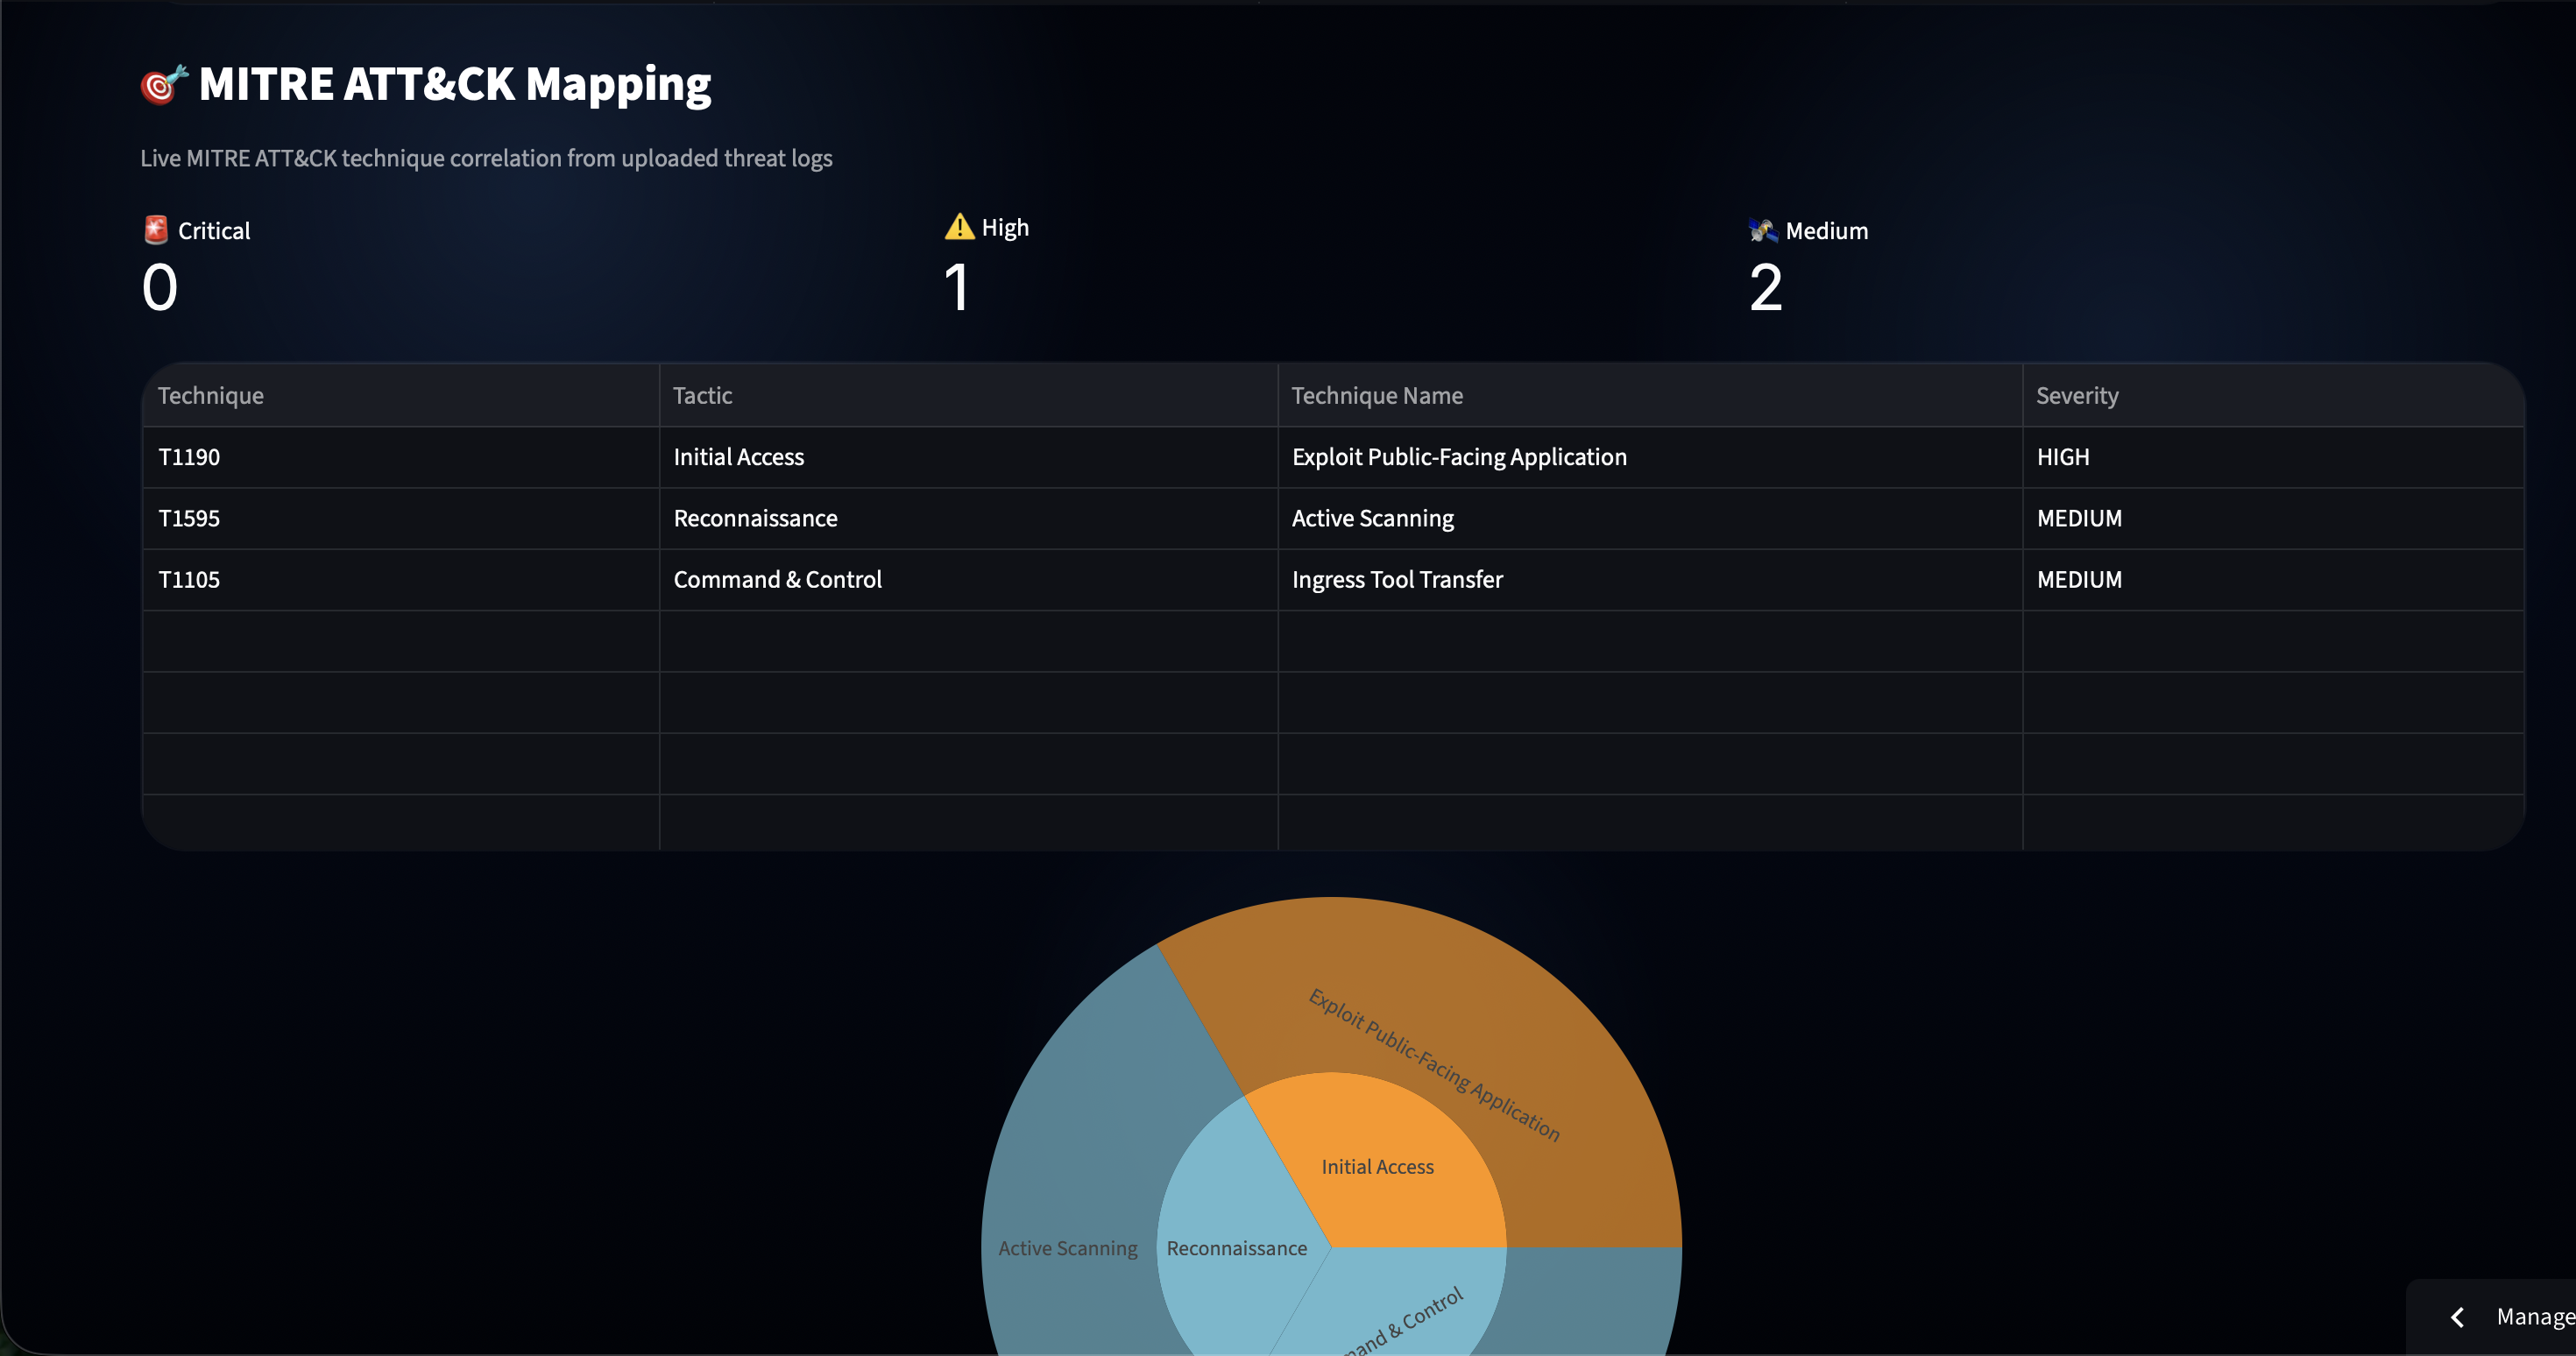This screenshot has height=1356, width=2576.
Task: Click the MITRE ATT&CK Mapping heading
Action: 455,84
